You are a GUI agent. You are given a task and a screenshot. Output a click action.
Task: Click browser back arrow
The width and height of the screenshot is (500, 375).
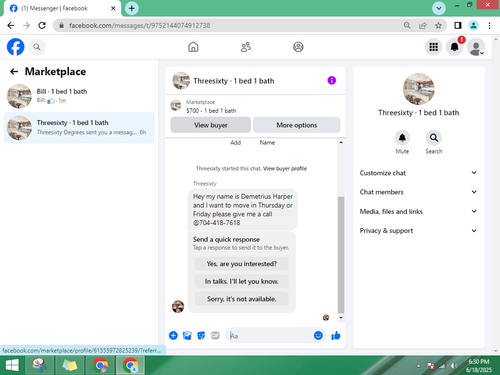(x=11, y=25)
